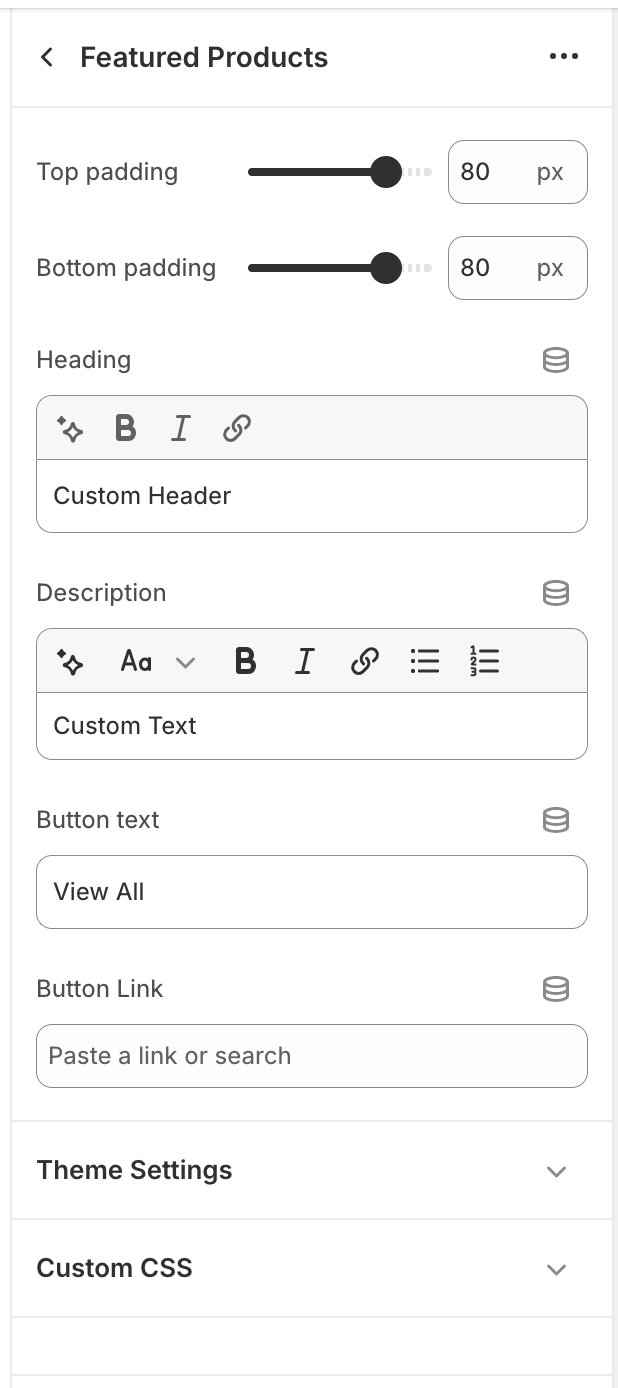Click the Bottom padding value field
The width and height of the screenshot is (618, 1388).
[x=518, y=268]
